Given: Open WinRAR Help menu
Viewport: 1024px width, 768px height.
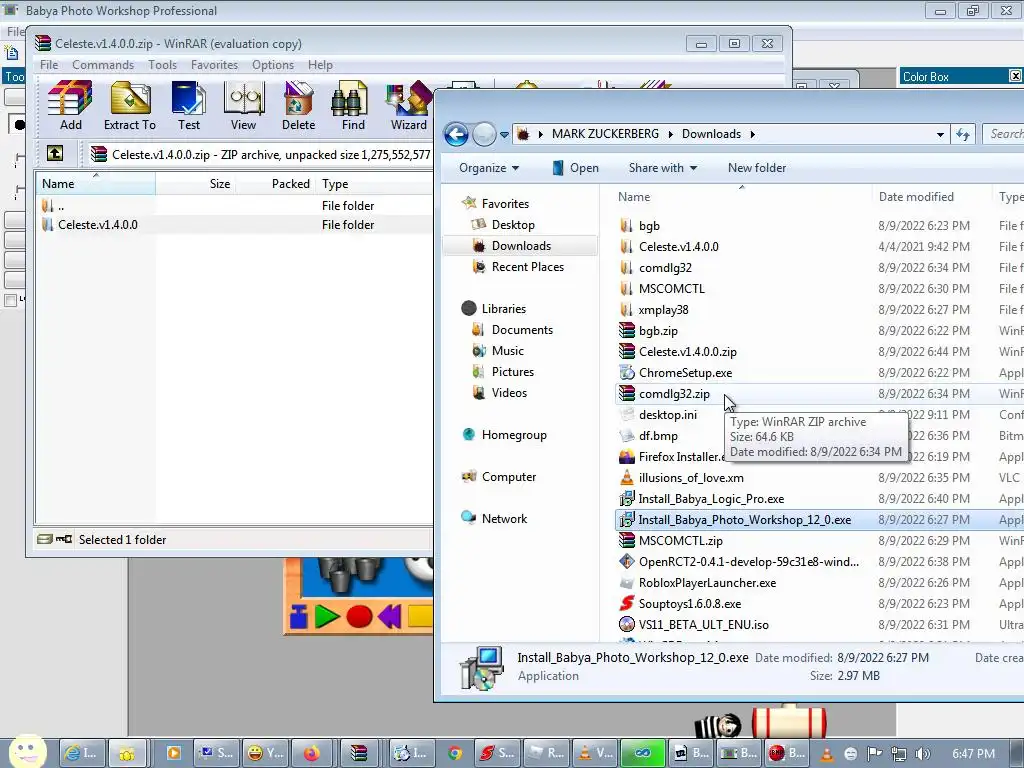Looking at the screenshot, I should point(321,65).
